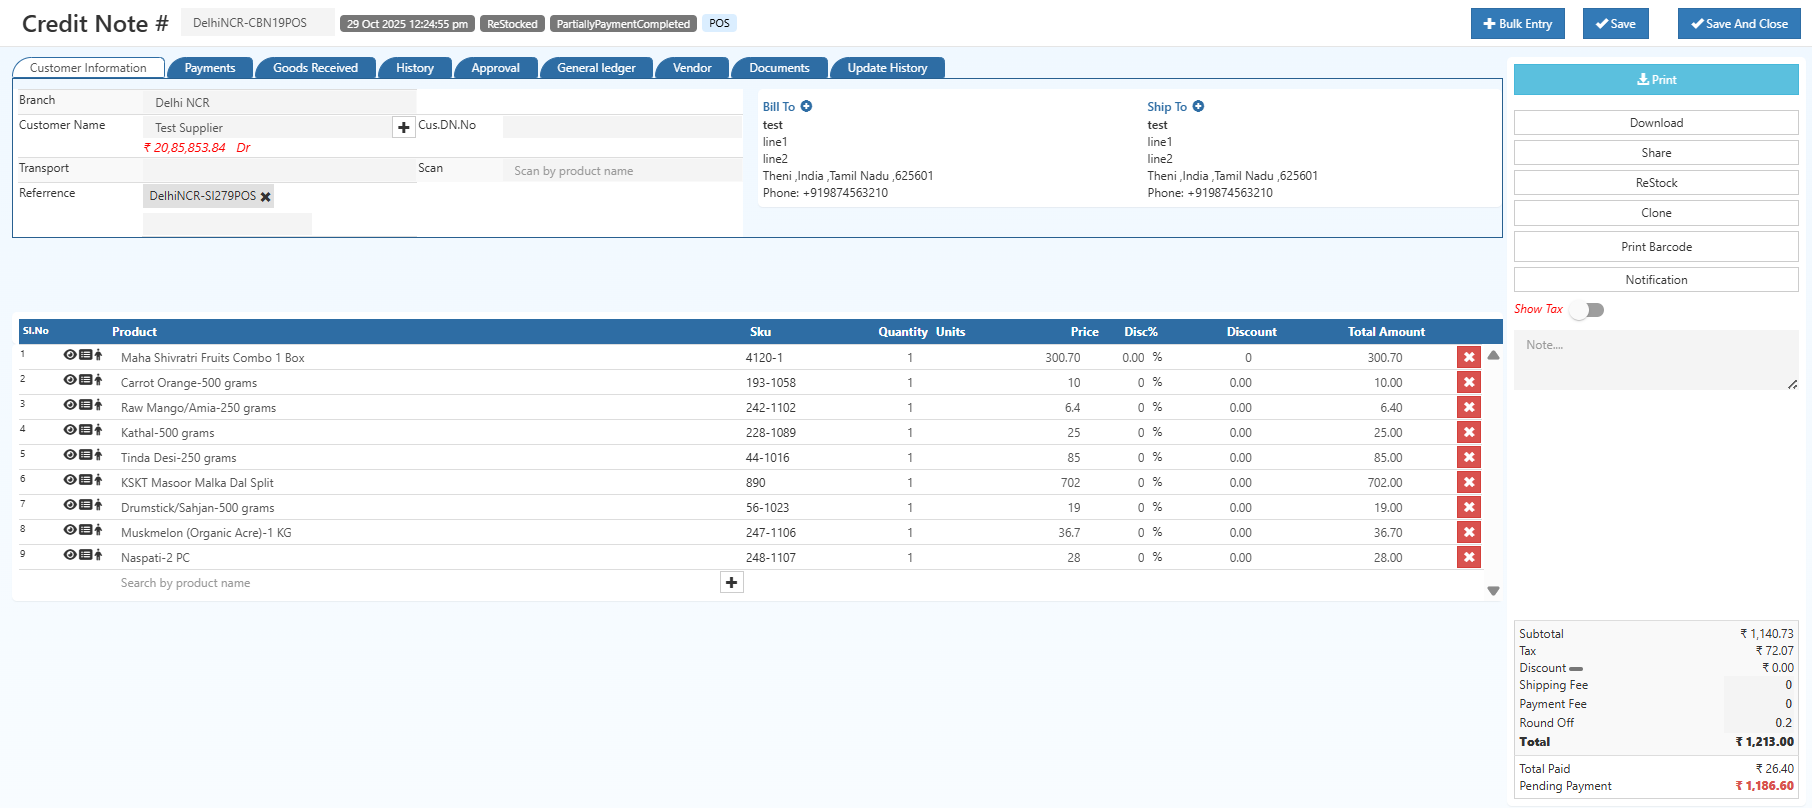Select the Customer Information tab
This screenshot has width=1812, height=808.
89,68
